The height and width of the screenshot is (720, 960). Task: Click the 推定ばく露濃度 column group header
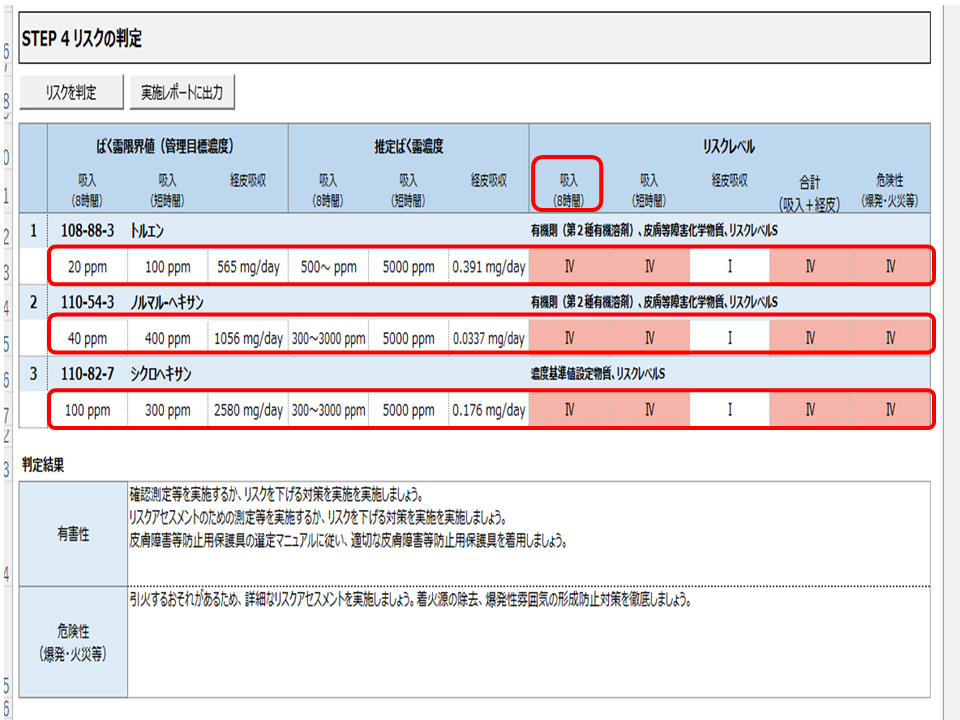click(408, 146)
